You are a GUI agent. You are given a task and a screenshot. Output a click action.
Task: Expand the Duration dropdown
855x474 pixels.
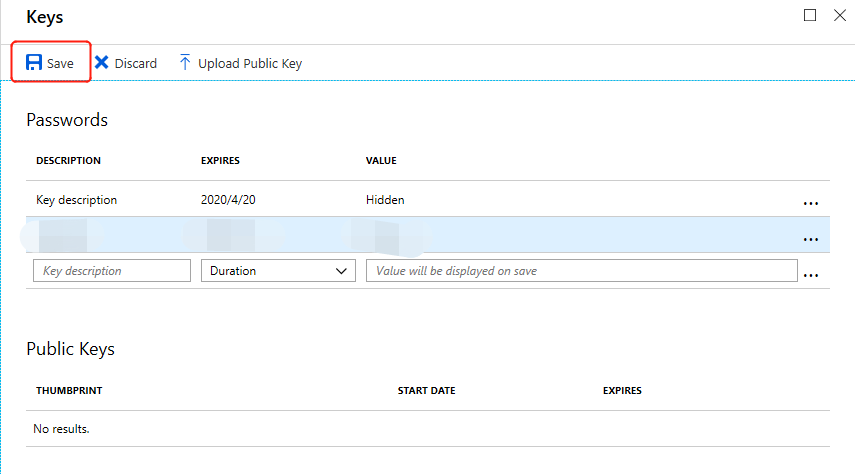278,270
